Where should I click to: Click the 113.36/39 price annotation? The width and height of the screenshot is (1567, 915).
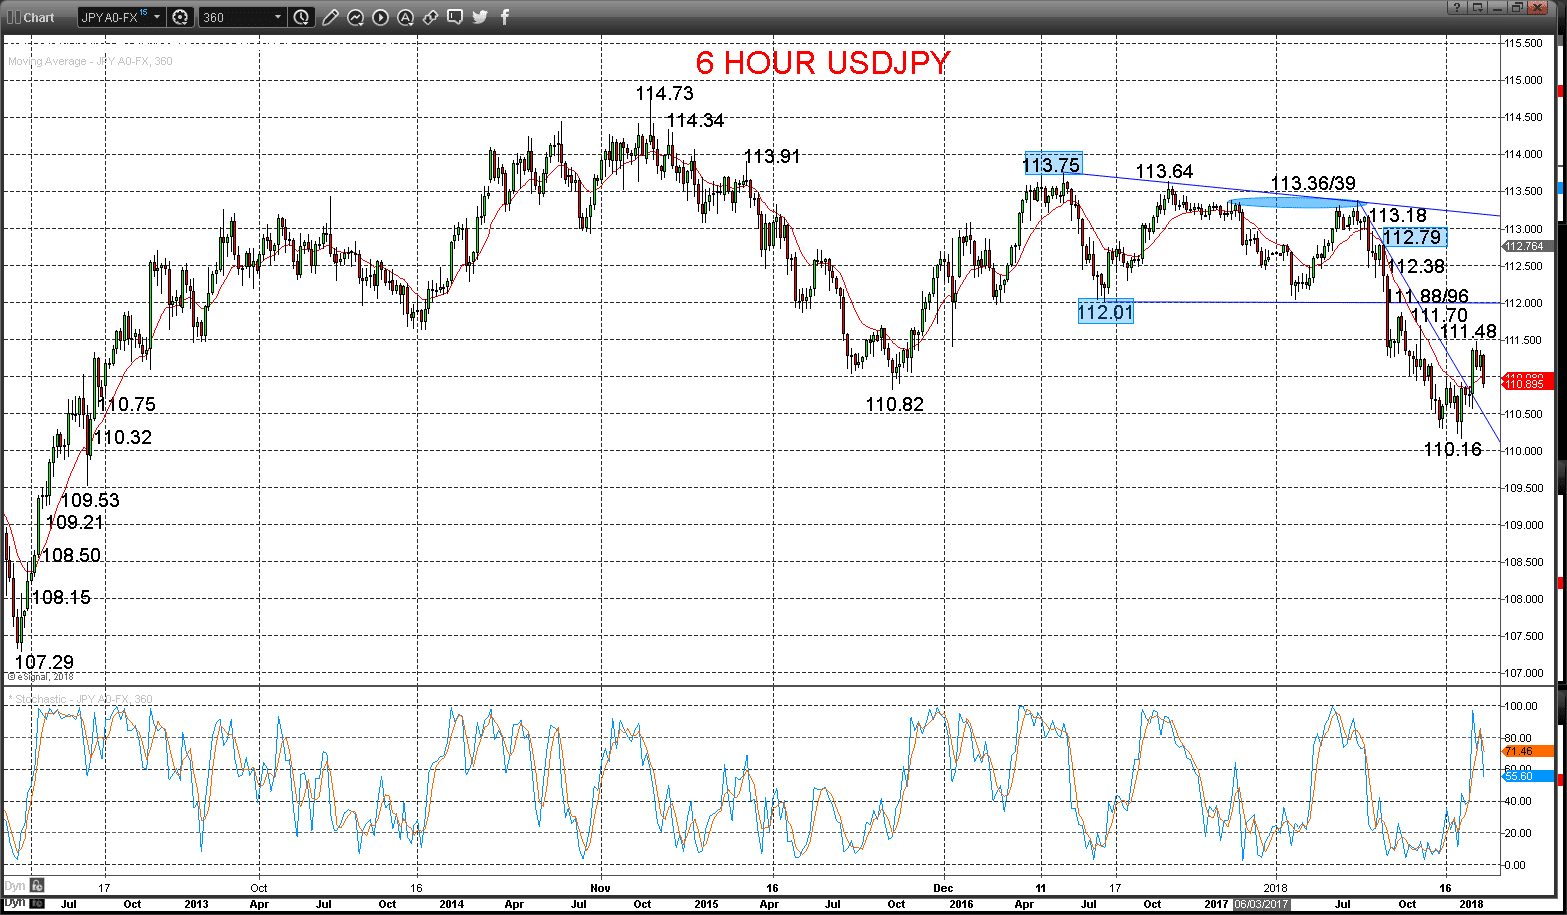pyautogui.click(x=1313, y=183)
